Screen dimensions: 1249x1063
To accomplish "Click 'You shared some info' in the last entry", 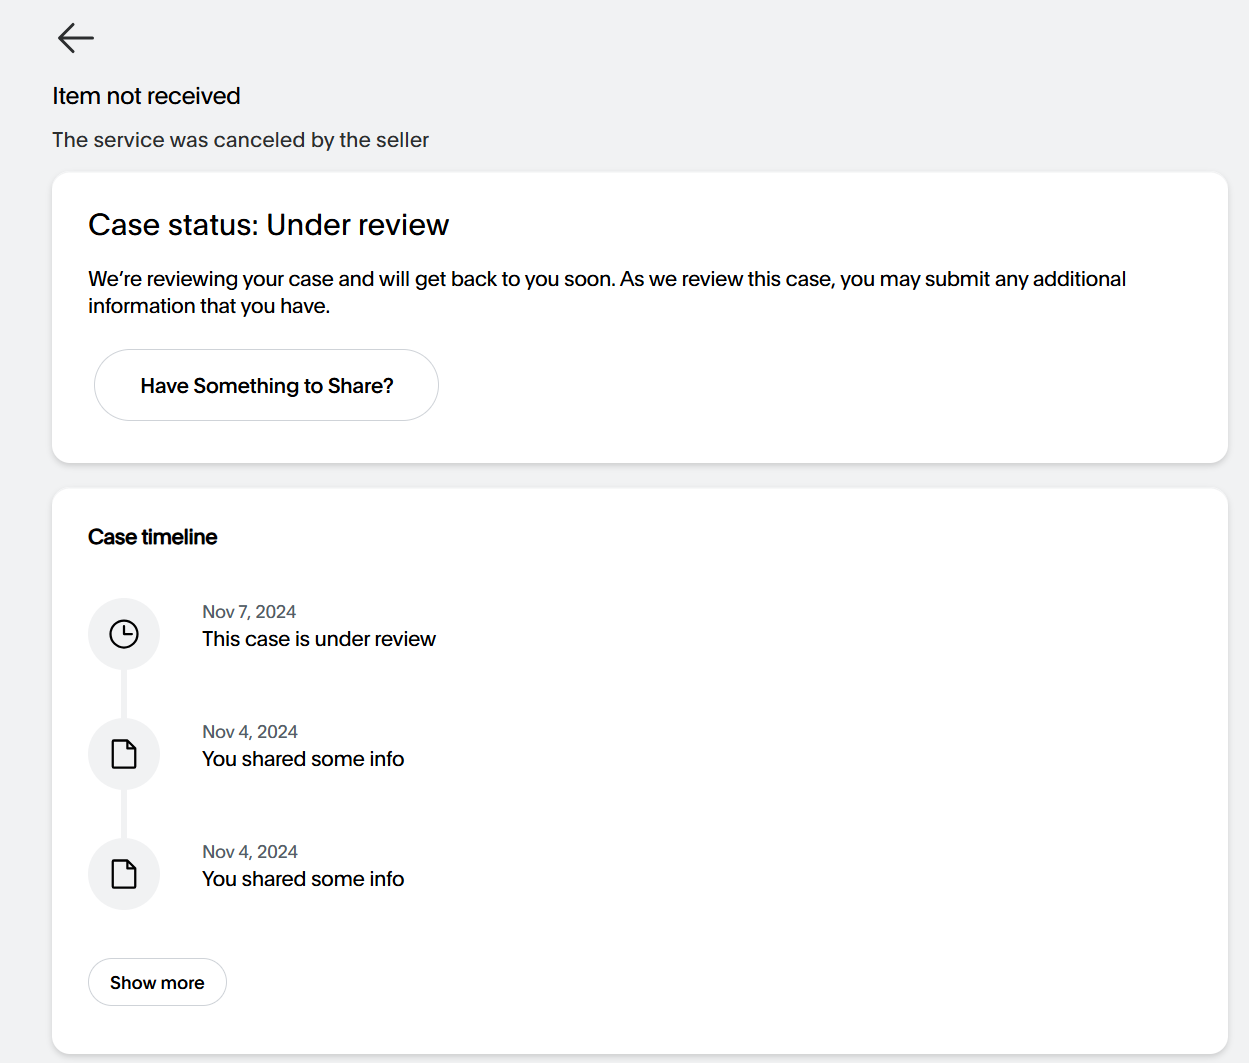I will coord(303,879).
